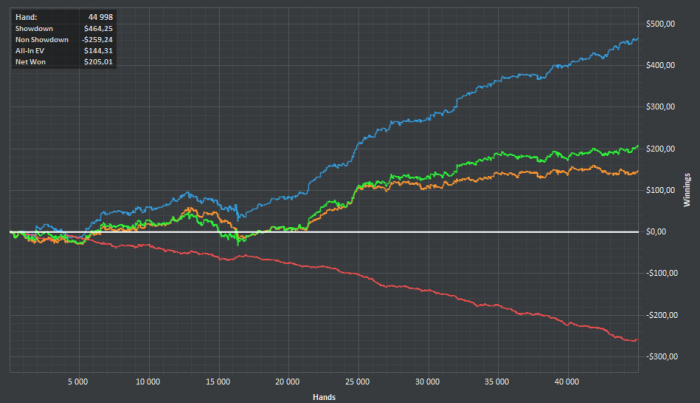Click the '20 000' x-axis tick label
The width and height of the screenshot is (700, 403).
[288, 382]
